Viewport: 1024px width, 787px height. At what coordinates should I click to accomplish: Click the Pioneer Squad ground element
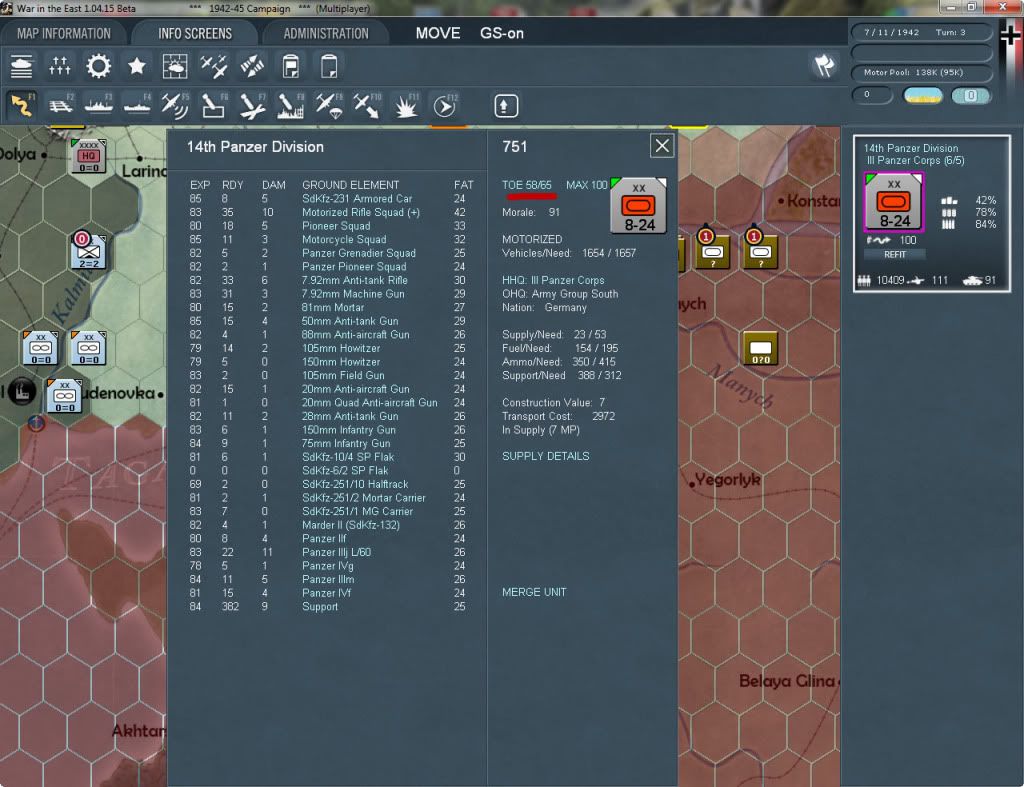point(336,226)
